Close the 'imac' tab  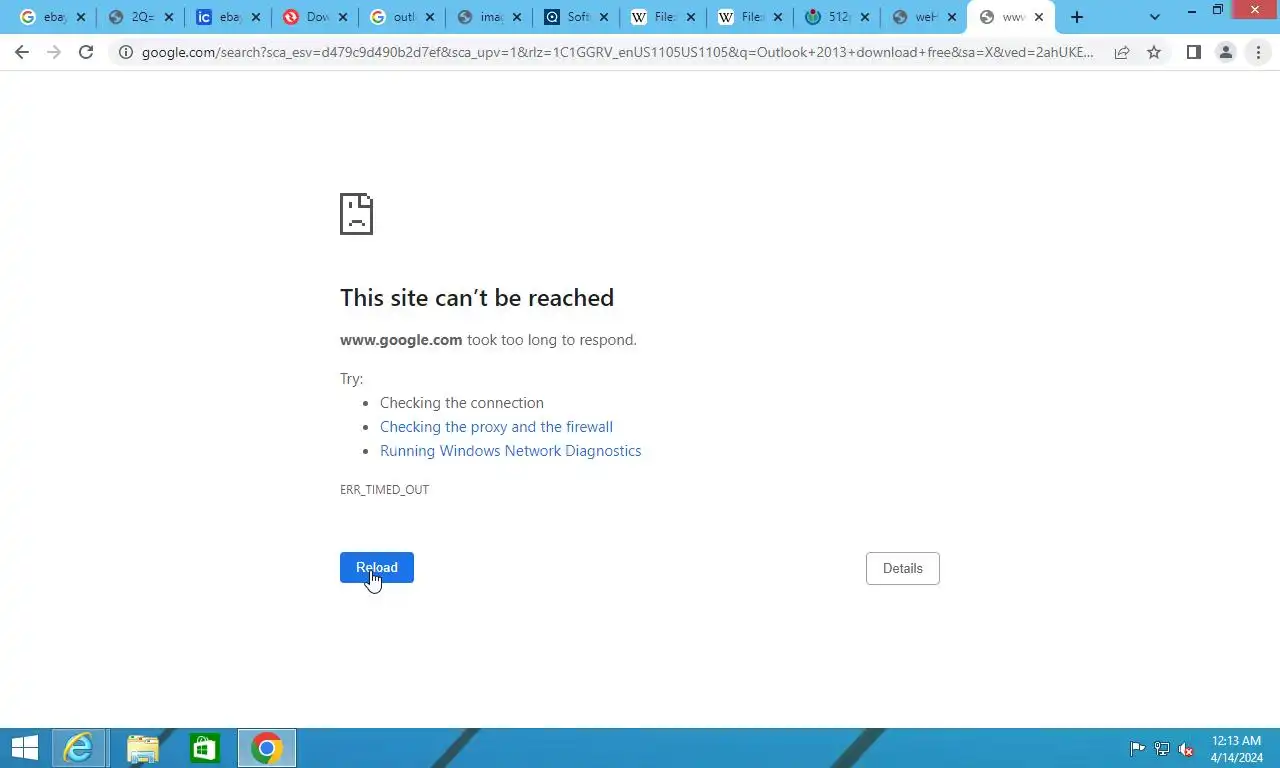coord(516,17)
